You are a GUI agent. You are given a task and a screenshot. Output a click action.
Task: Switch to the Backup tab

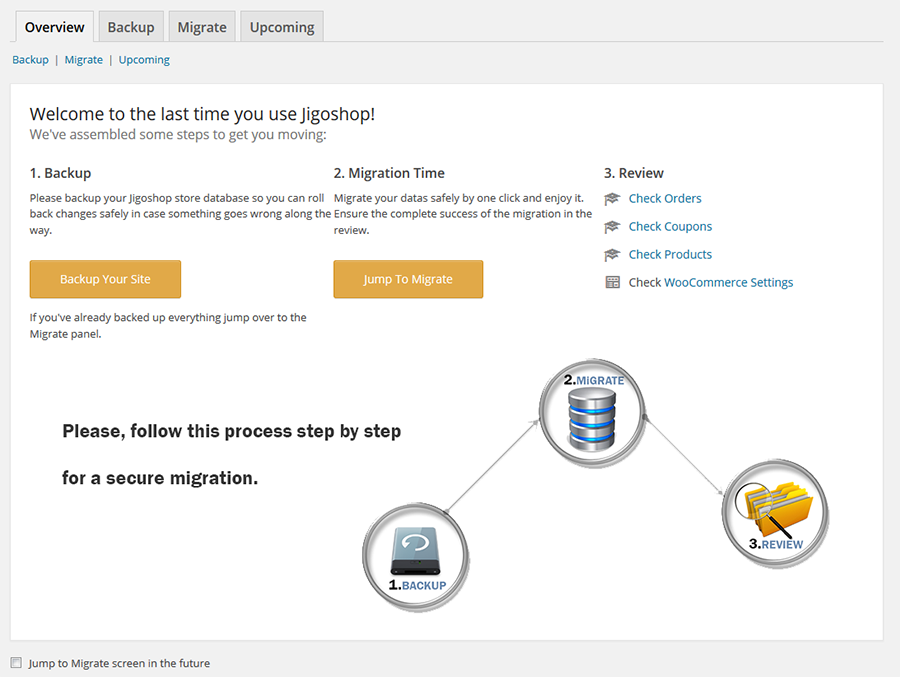coord(131,27)
